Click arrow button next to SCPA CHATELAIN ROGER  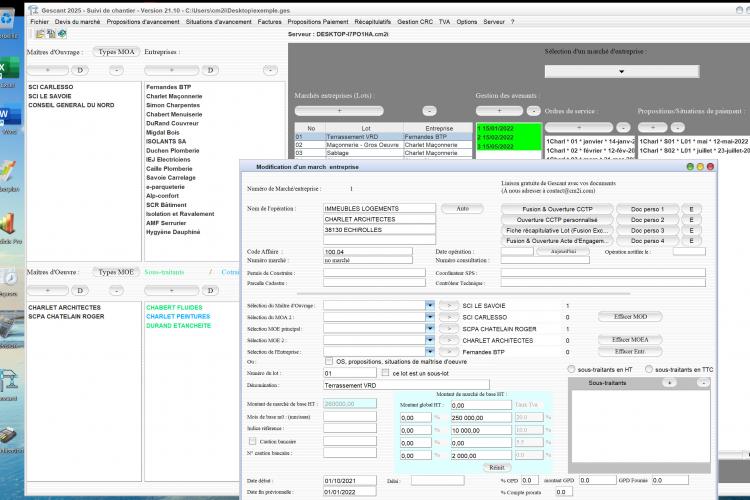(x=449, y=329)
